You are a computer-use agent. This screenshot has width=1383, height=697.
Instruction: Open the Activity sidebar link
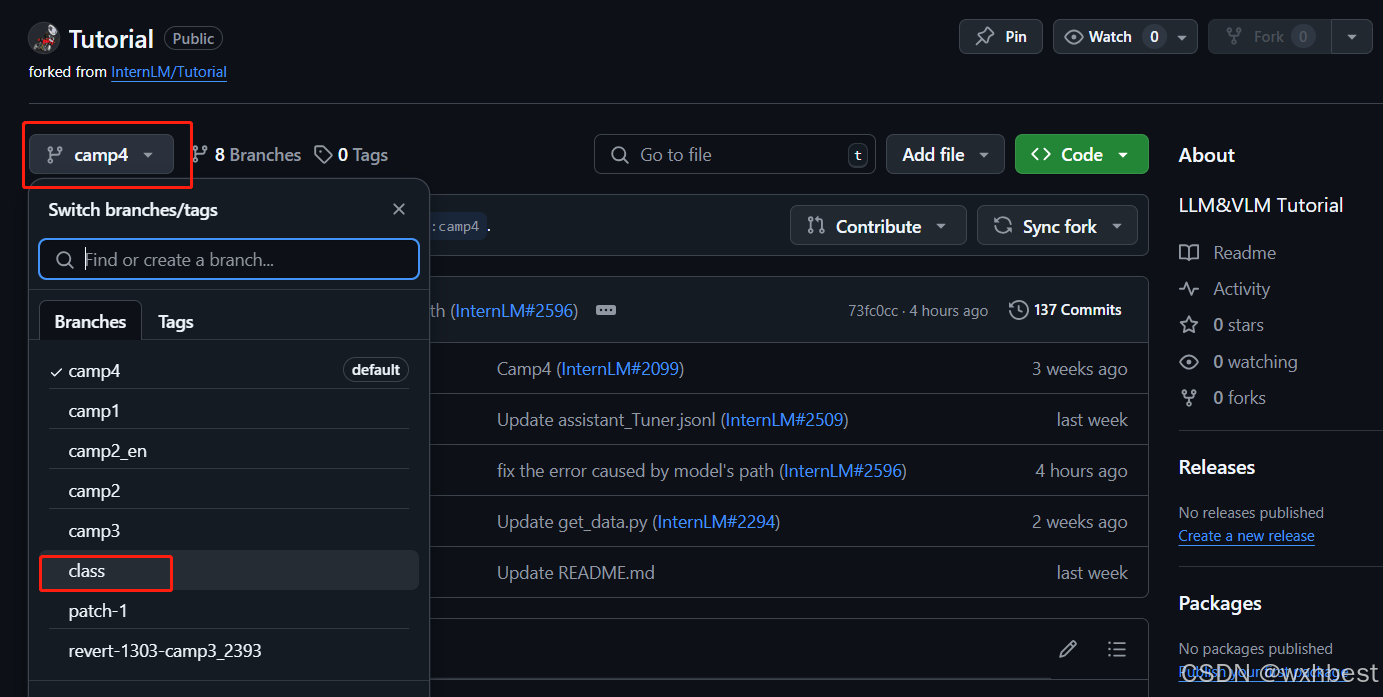(x=1225, y=289)
